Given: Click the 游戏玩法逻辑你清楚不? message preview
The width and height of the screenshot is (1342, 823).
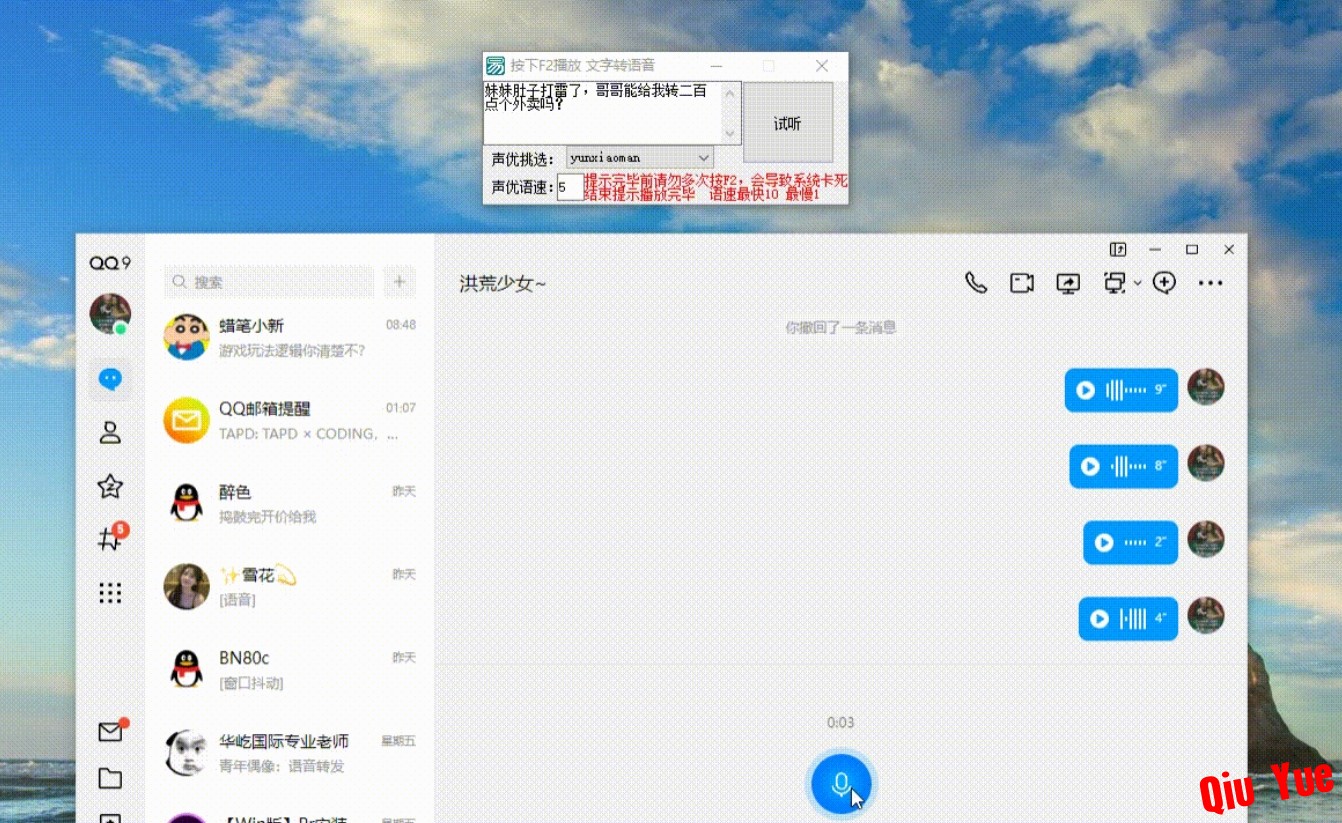Looking at the screenshot, I should pyautogui.click(x=292, y=351).
